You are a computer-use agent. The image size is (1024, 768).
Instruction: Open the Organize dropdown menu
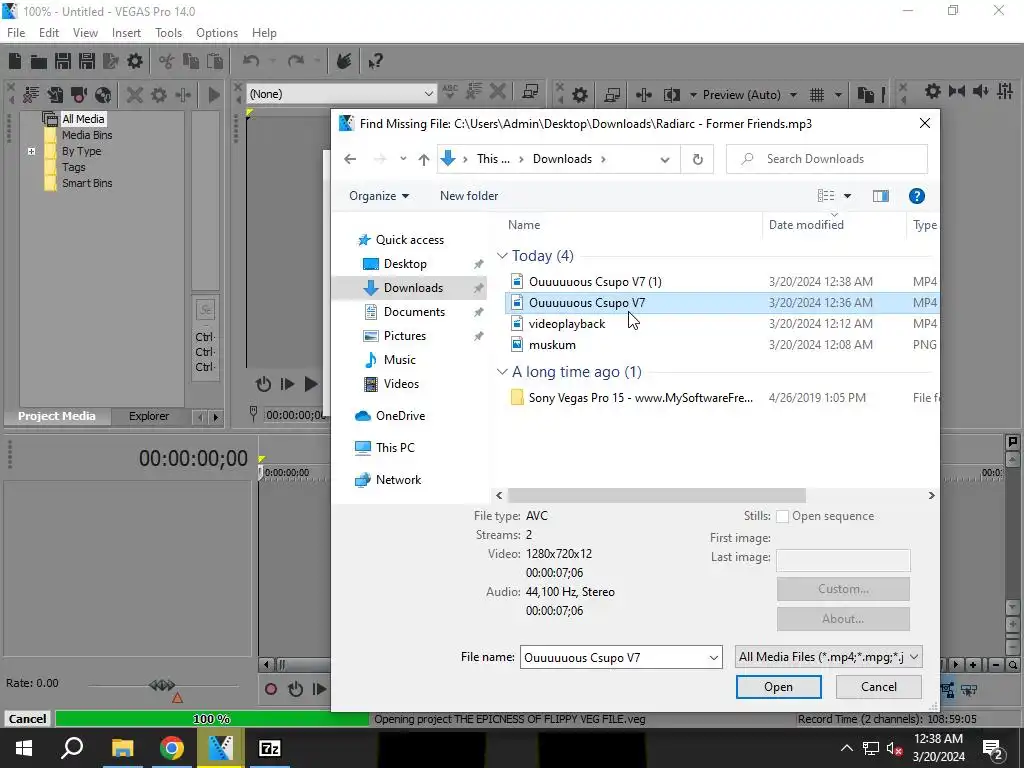click(x=379, y=196)
